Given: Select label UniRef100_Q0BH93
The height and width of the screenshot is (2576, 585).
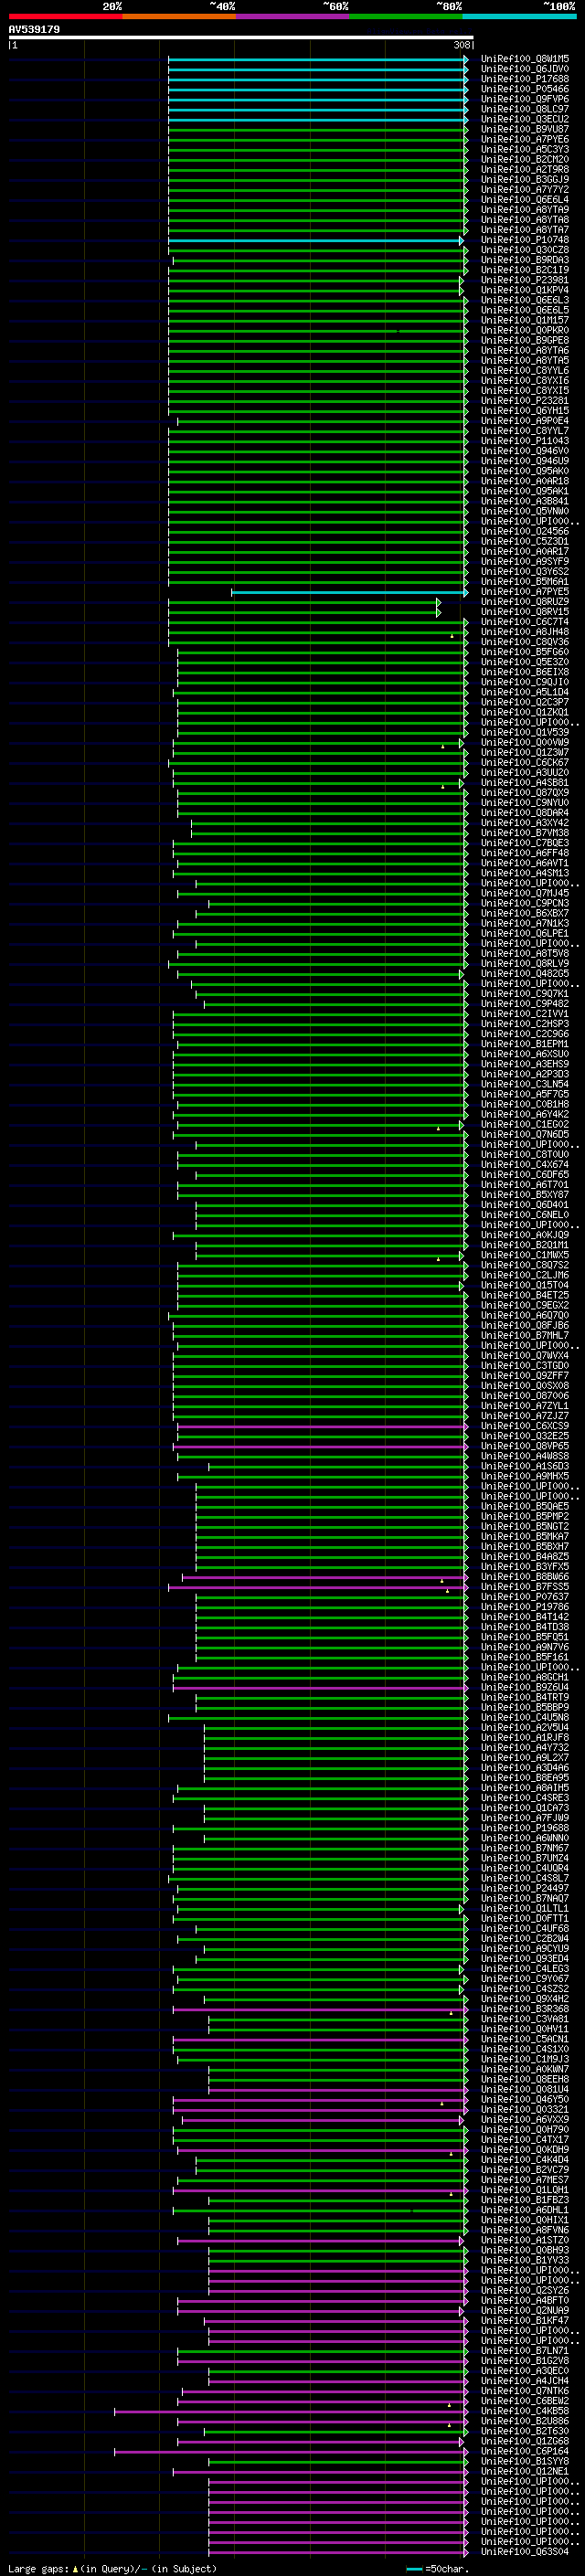Looking at the screenshot, I should [x=525, y=2251].
